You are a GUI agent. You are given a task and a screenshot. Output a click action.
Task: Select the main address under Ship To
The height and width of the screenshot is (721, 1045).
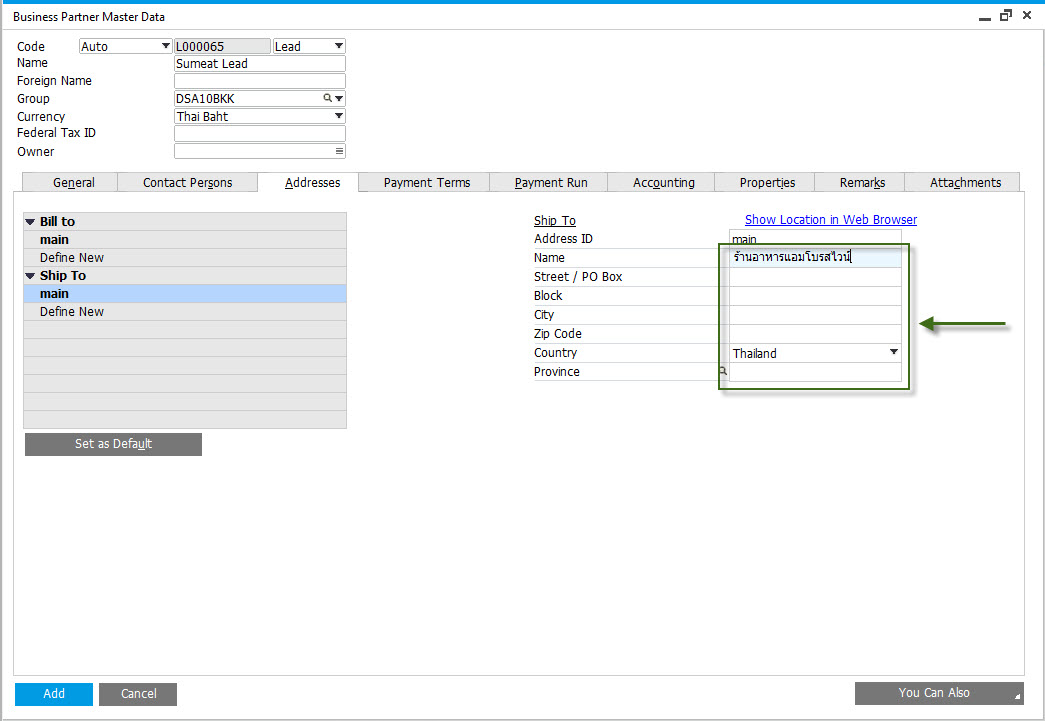tap(185, 294)
